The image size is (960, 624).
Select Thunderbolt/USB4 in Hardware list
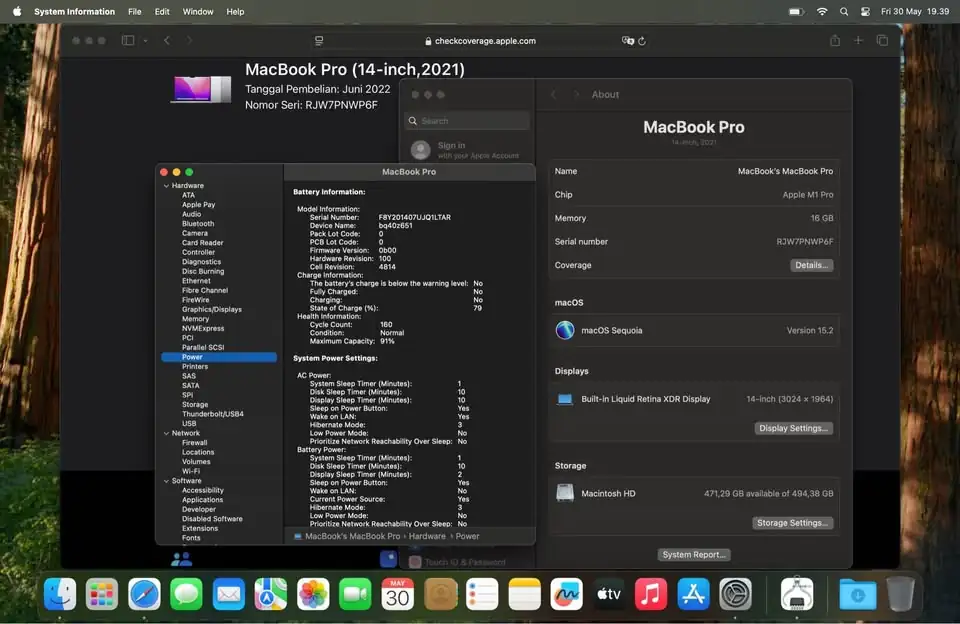212,414
